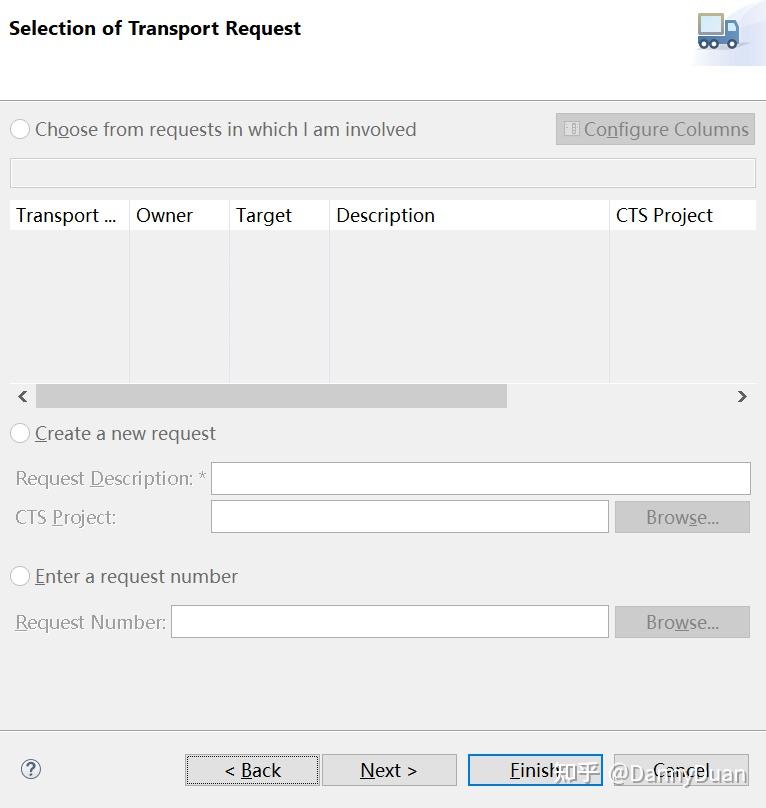The image size is (766, 808).
Task: Proceed with the Next button
Action: [x=389, y=770]
